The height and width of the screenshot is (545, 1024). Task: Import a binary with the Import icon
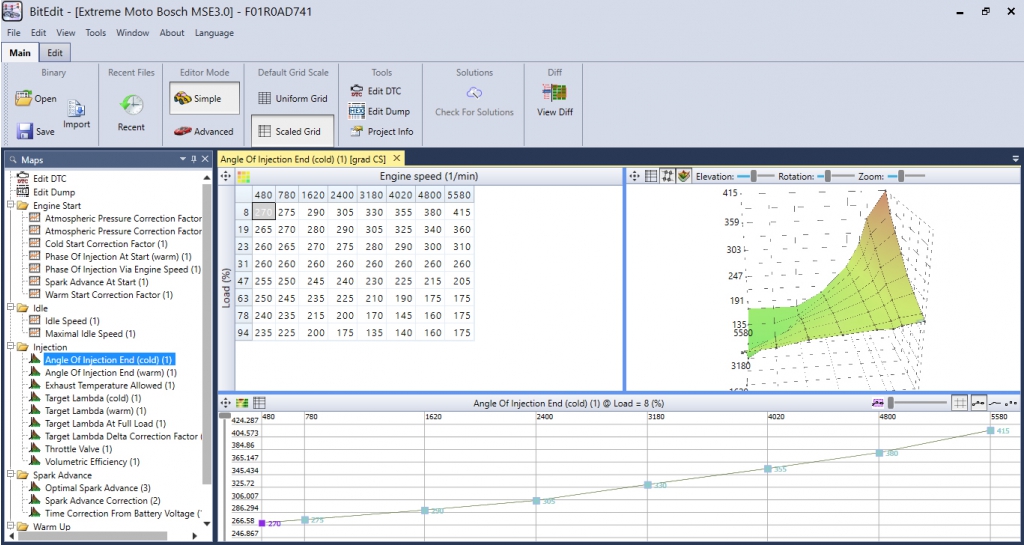point(76,110)
